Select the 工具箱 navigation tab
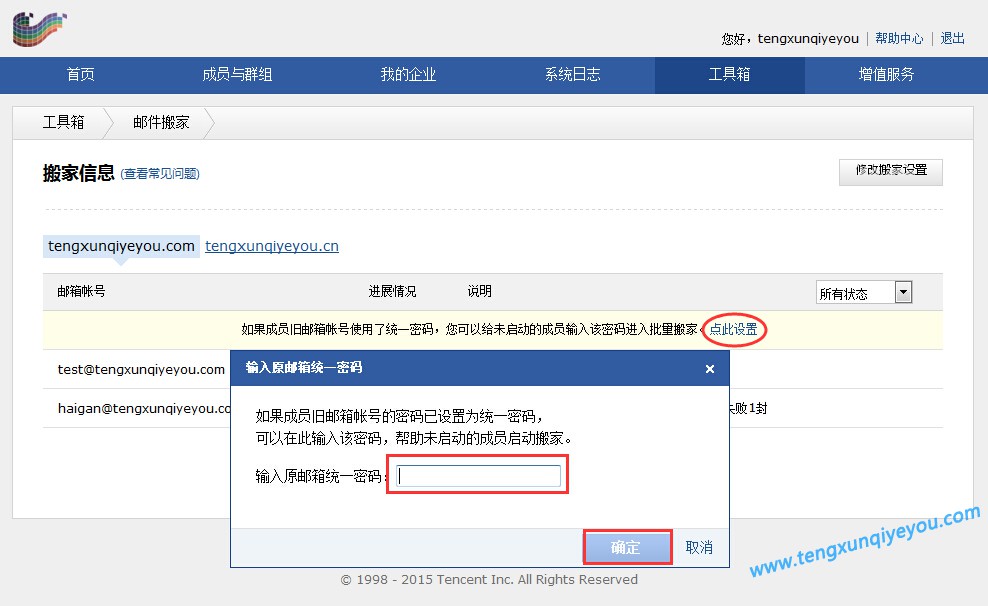Image resolution: width=988 pixels, height=606 pixels. click(x=730, y=75)
